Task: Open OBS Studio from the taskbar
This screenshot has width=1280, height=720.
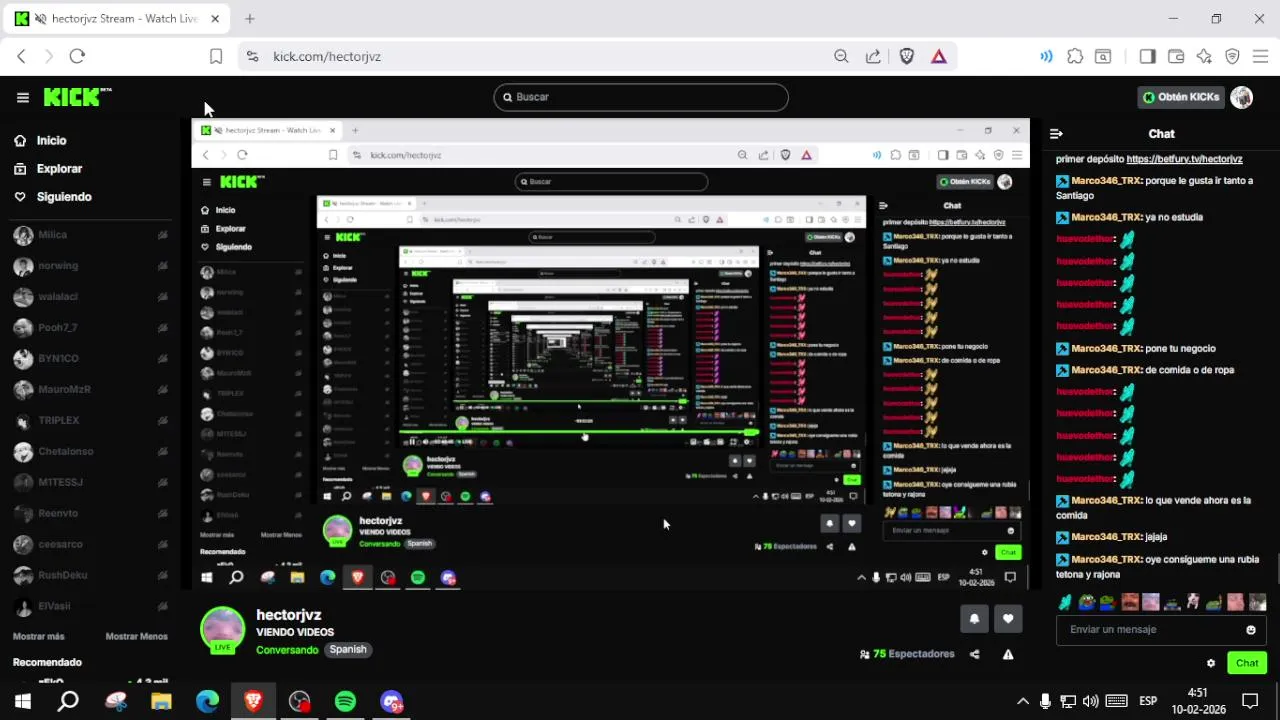Action: (299, 701)
